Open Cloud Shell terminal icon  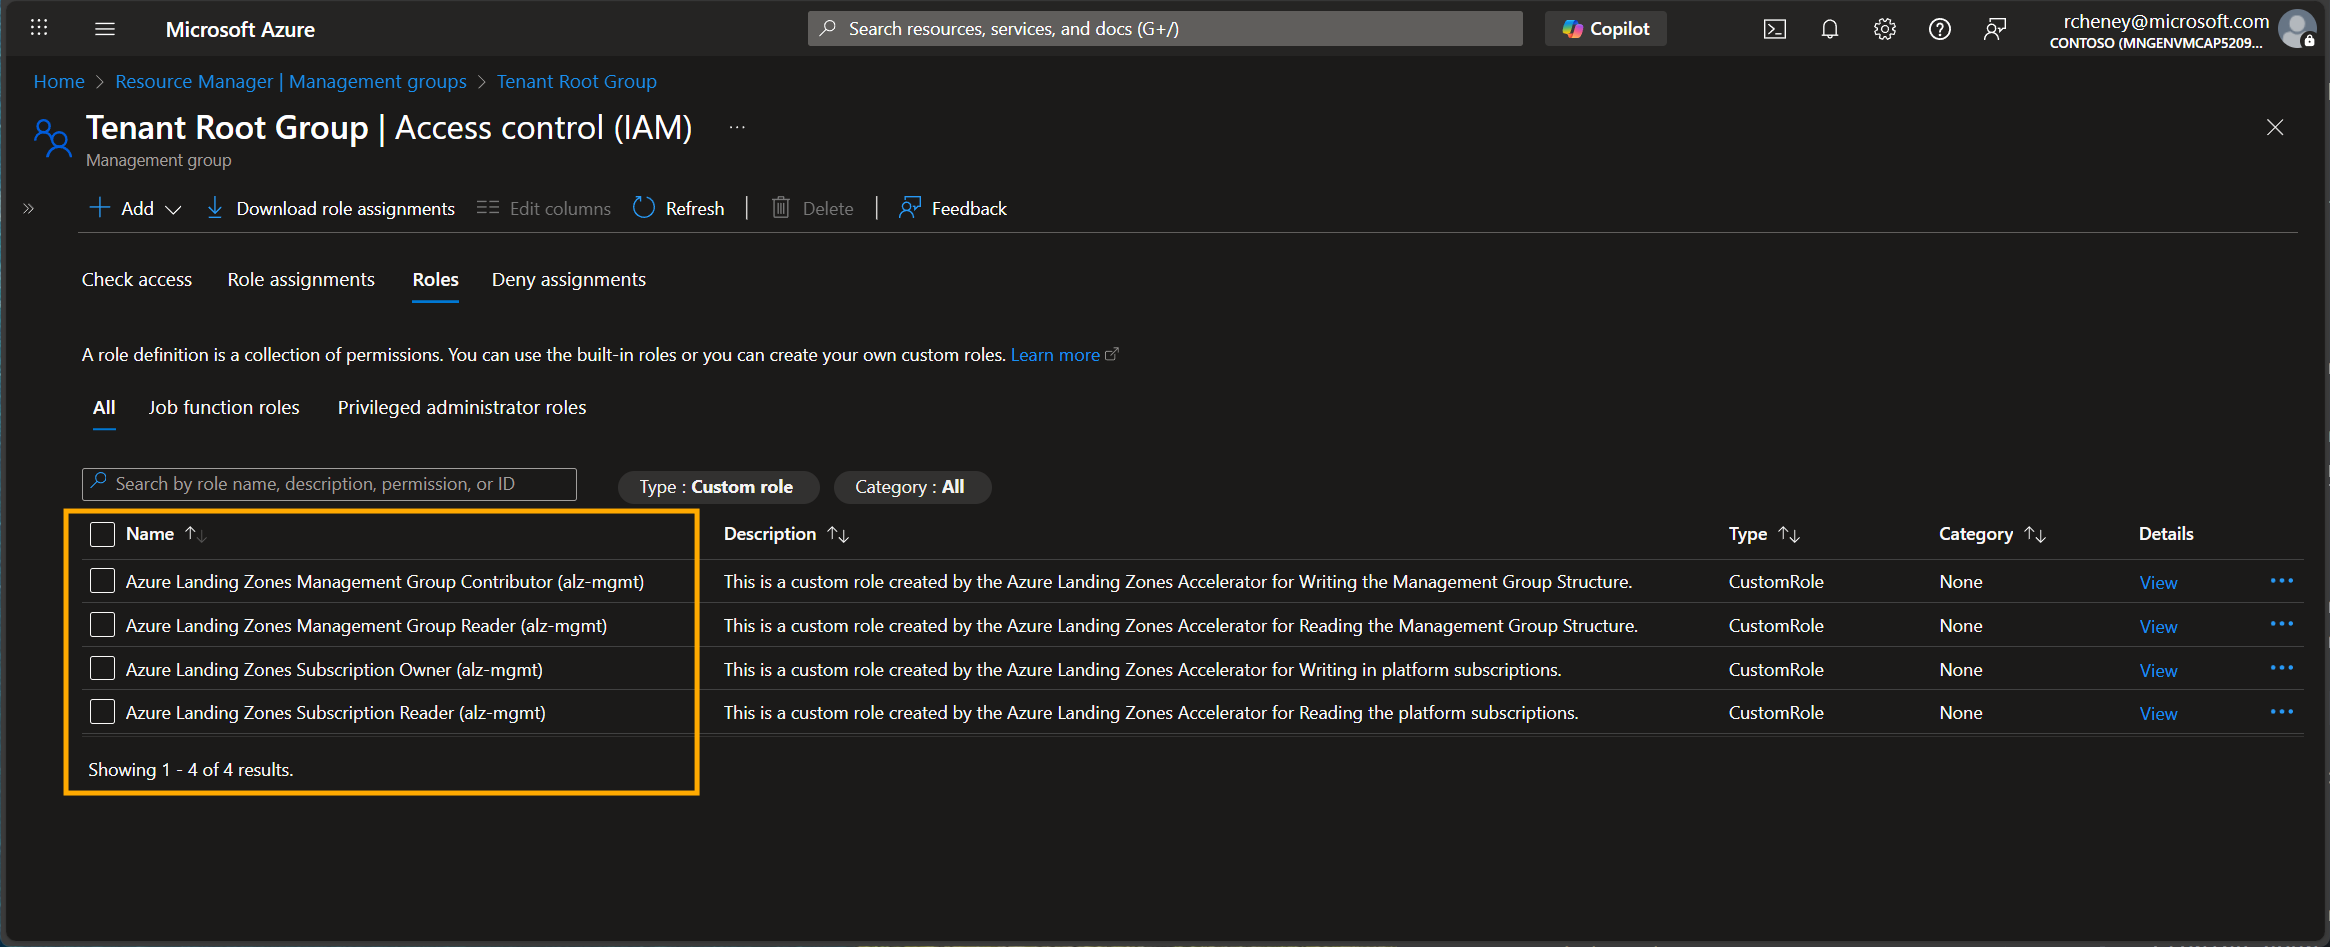point(1774,29)
